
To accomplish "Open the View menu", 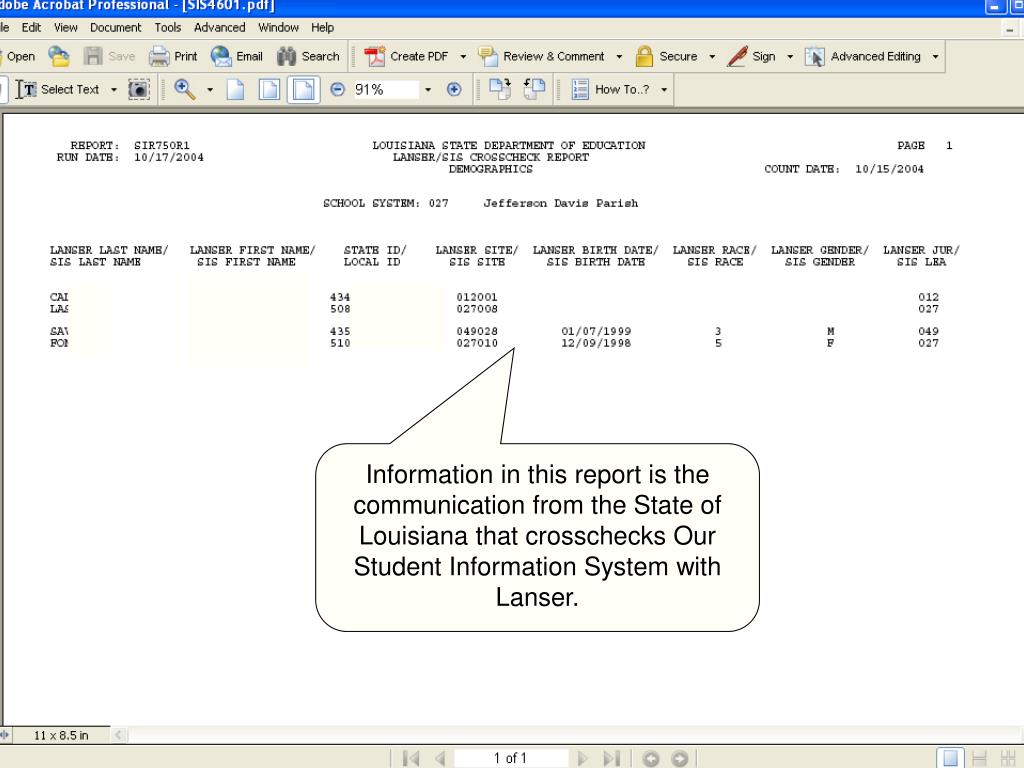I will 65,27.
